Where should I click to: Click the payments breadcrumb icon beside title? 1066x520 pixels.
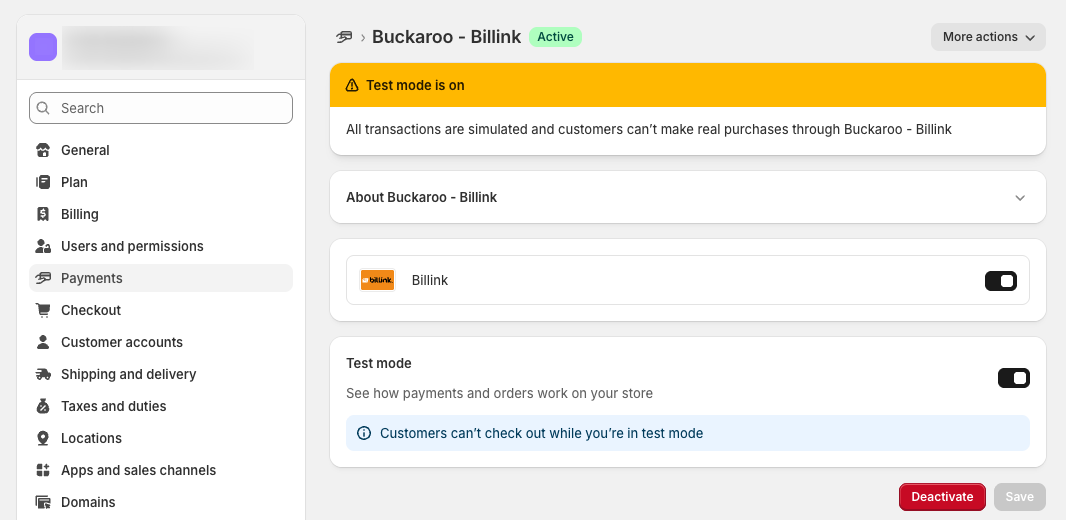[x=344, y=37]
